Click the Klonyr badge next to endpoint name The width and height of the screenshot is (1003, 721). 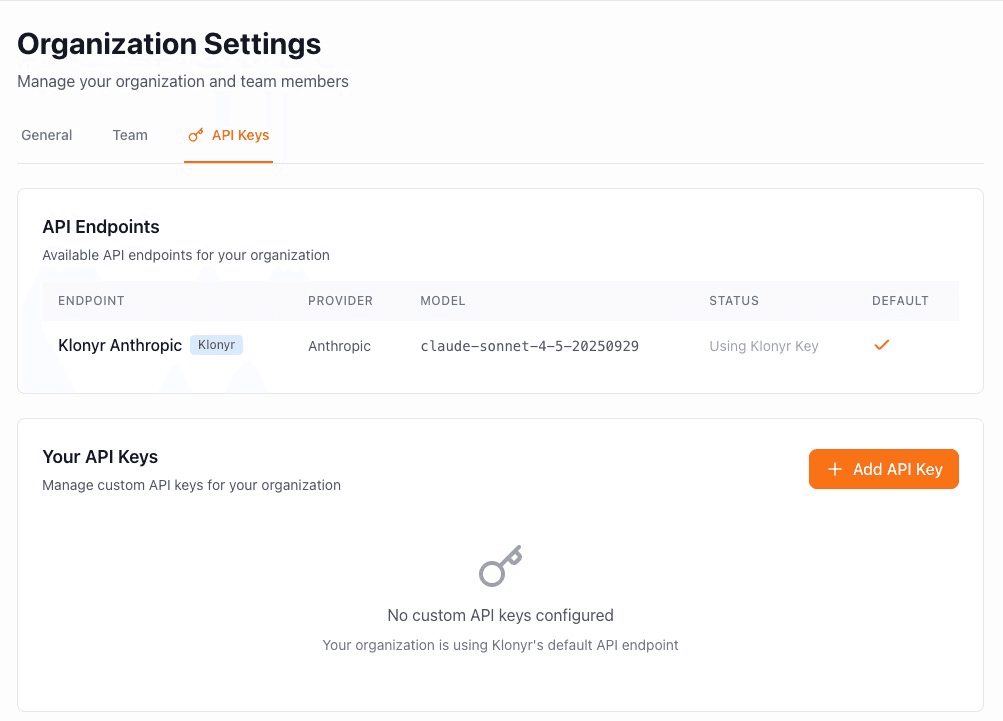[x=216, y=345]
